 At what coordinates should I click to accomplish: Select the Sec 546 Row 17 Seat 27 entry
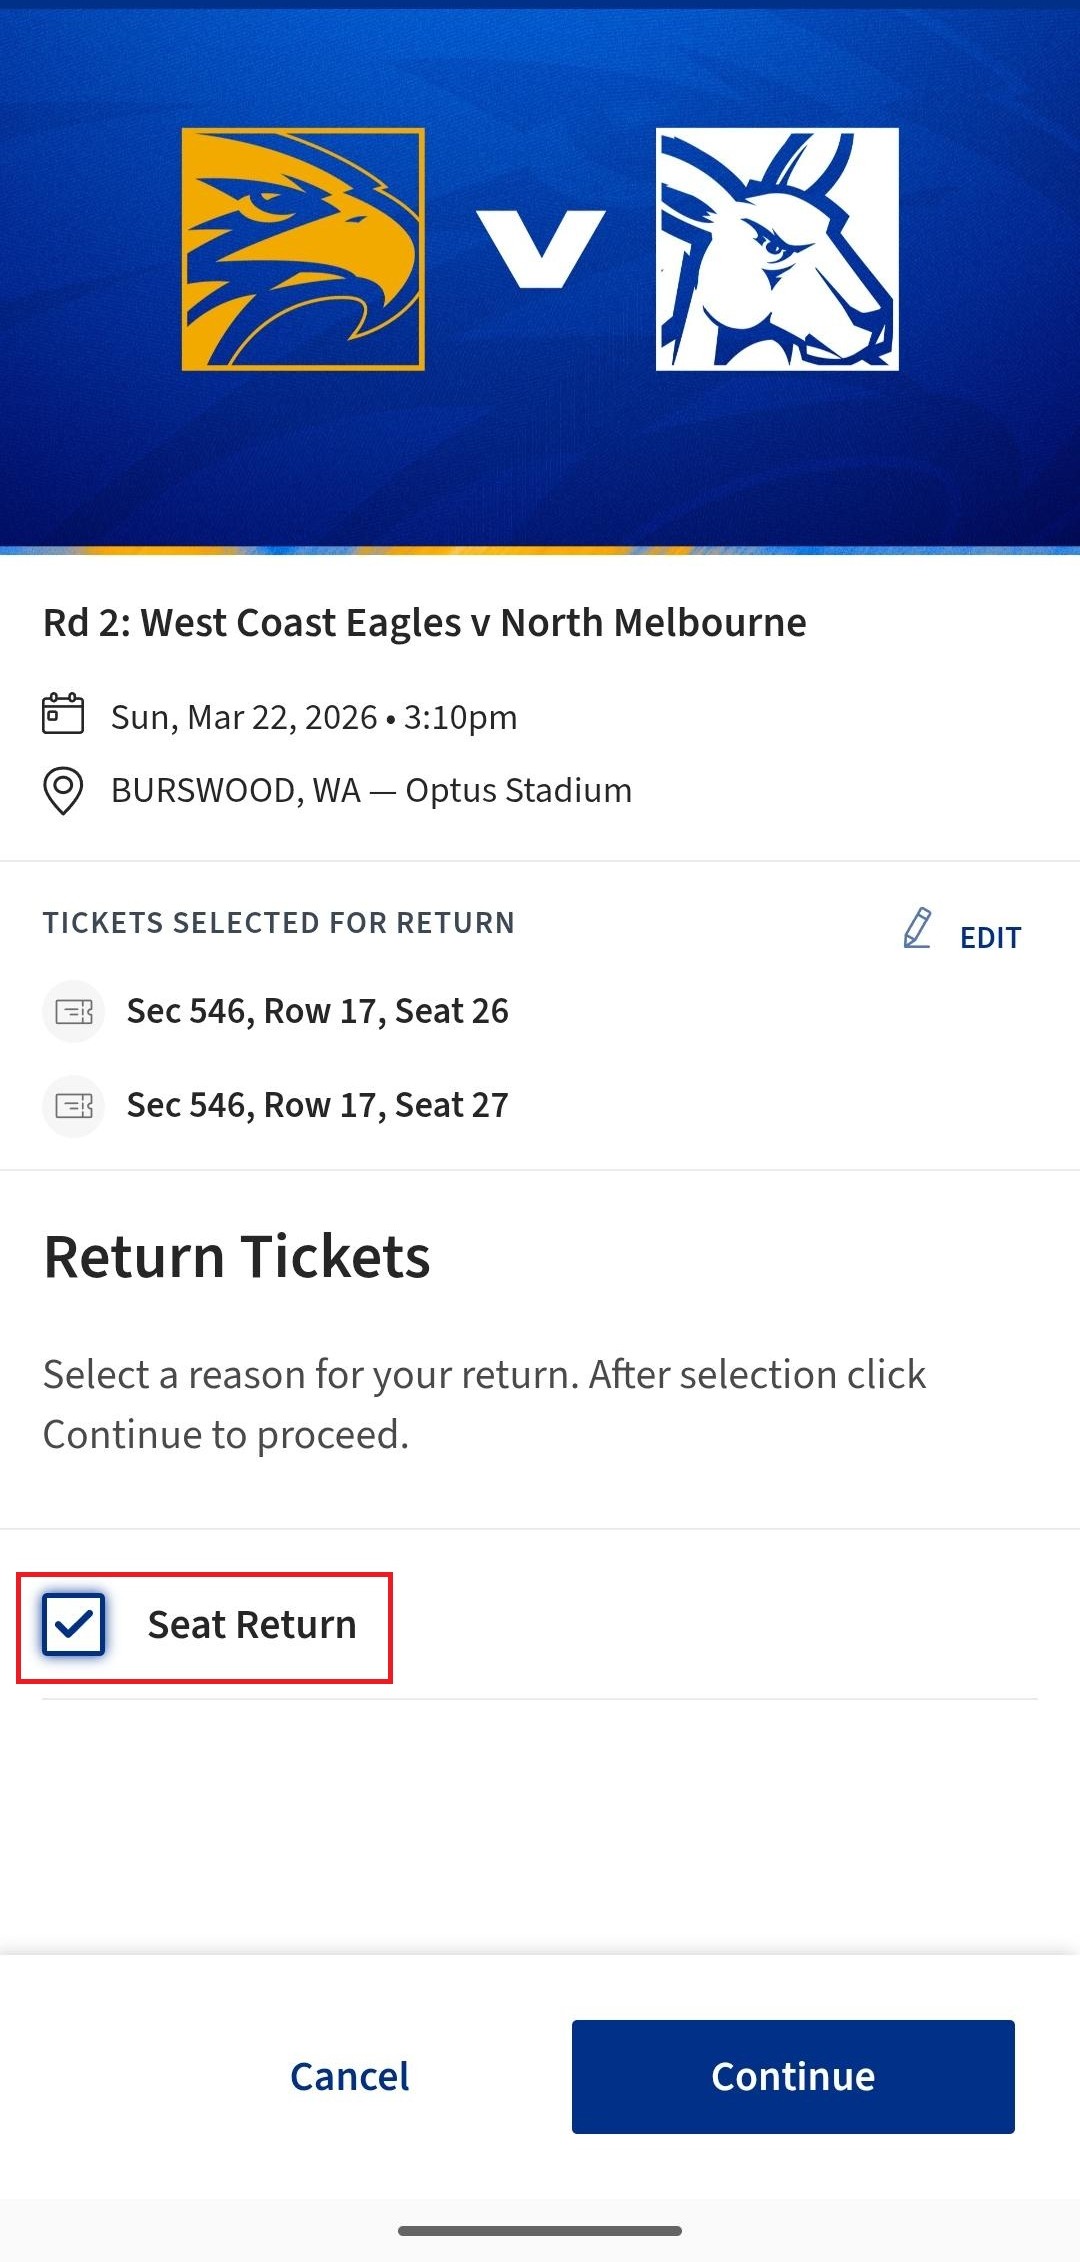point(317,1106)
